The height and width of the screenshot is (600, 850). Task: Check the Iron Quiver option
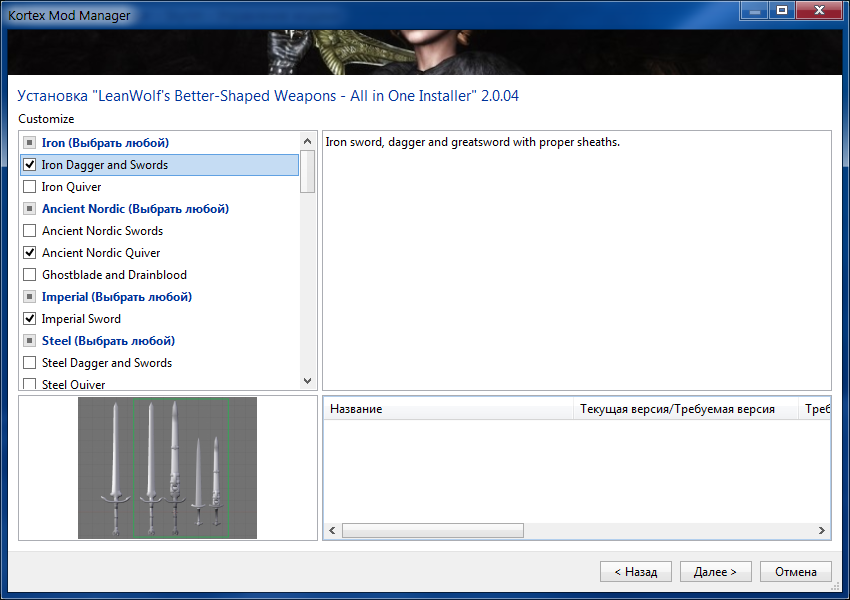click(30, 187)
